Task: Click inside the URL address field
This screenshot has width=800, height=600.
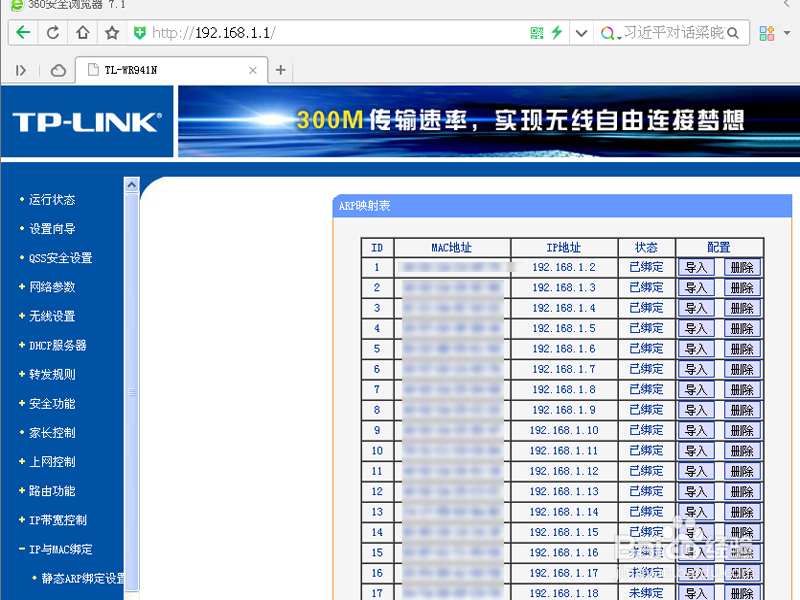Action: tap(300, 32)
